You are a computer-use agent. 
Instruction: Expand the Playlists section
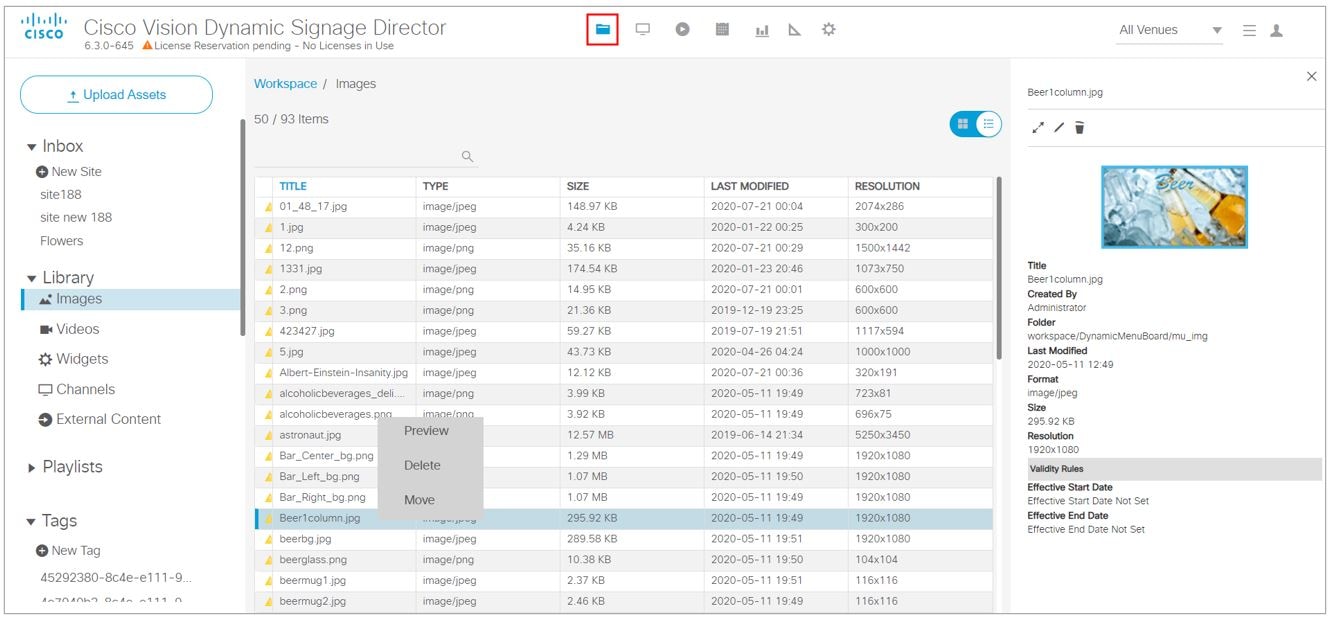tap(32, 468)
